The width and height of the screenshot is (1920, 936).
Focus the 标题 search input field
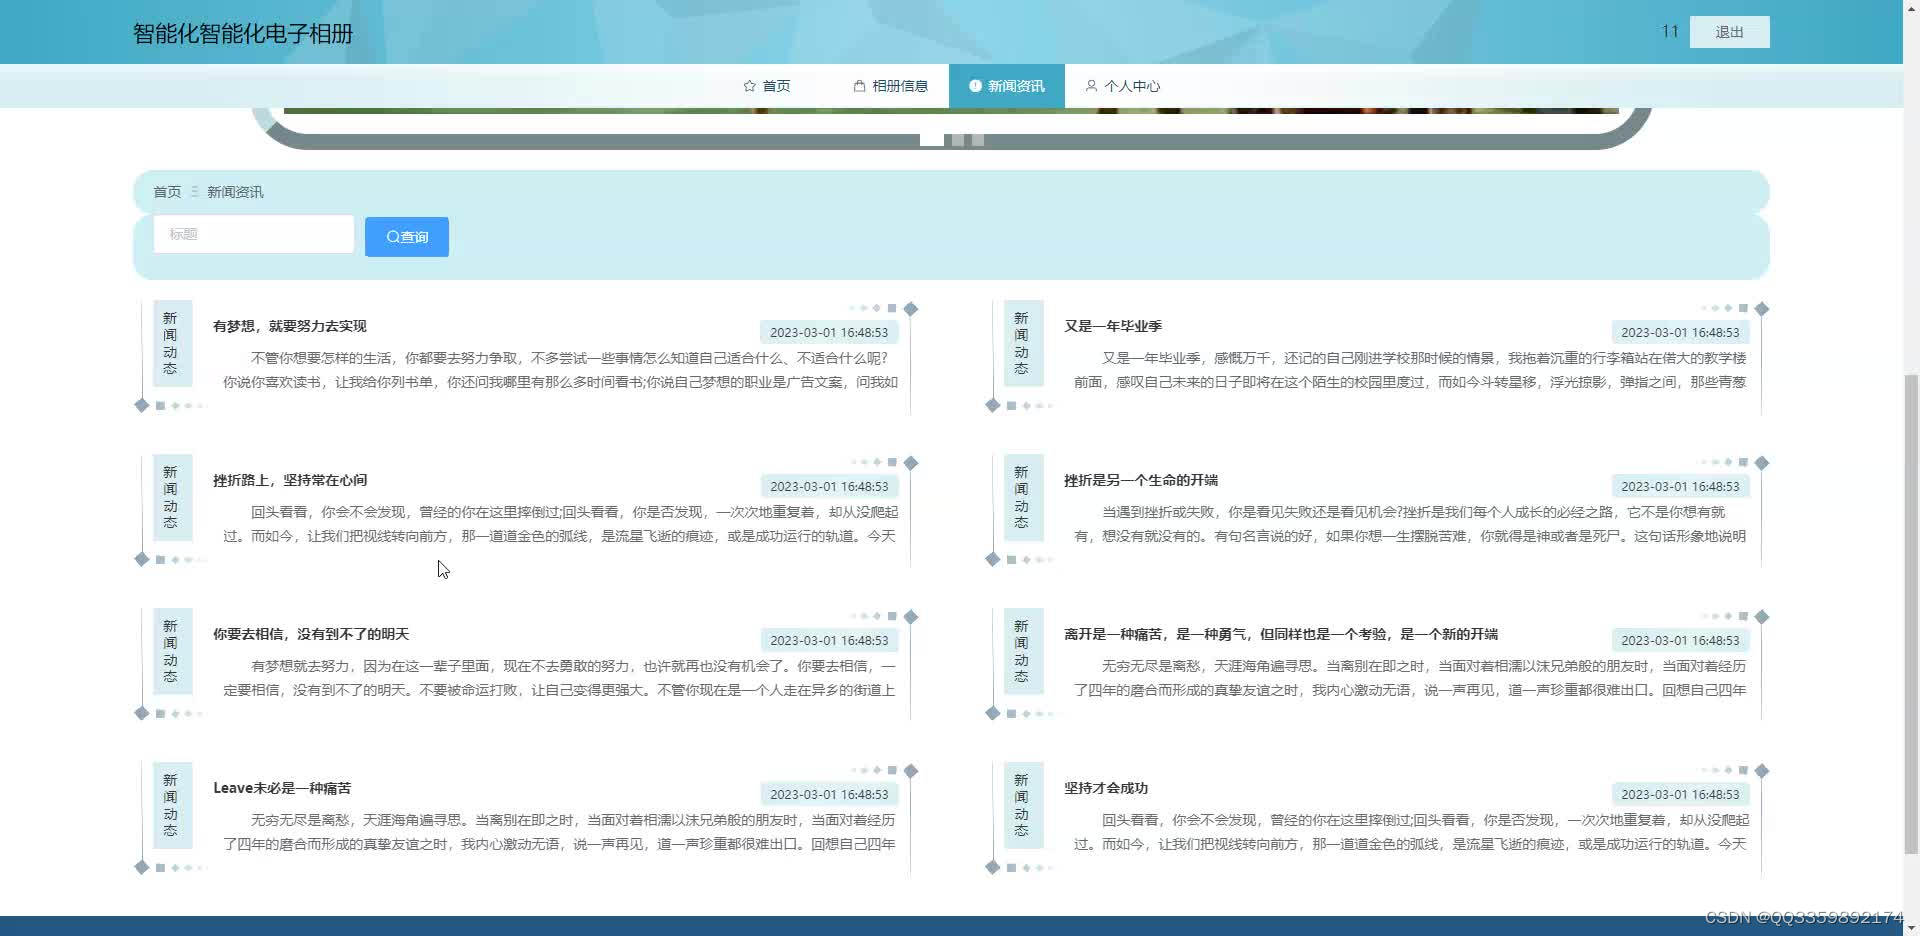point(254,234)
